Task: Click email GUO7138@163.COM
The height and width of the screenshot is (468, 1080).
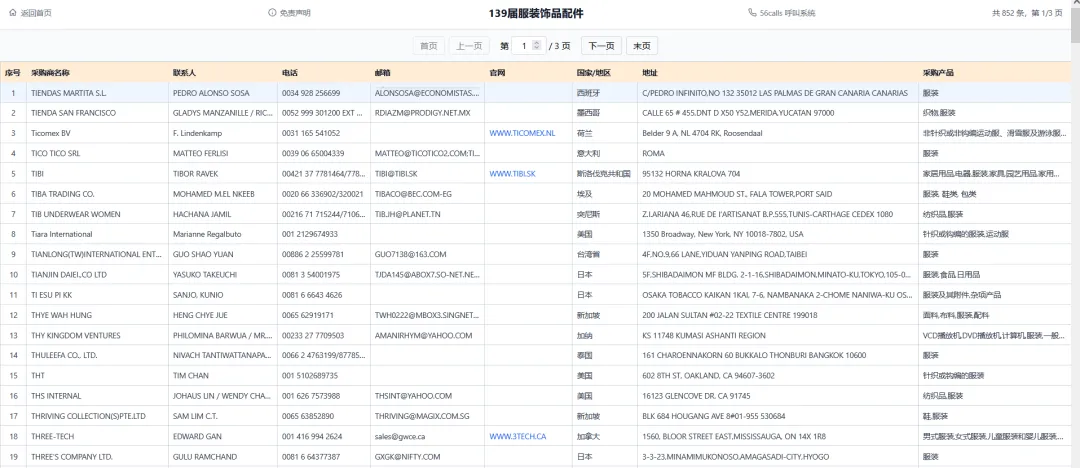Action: [x=411, y=254]
